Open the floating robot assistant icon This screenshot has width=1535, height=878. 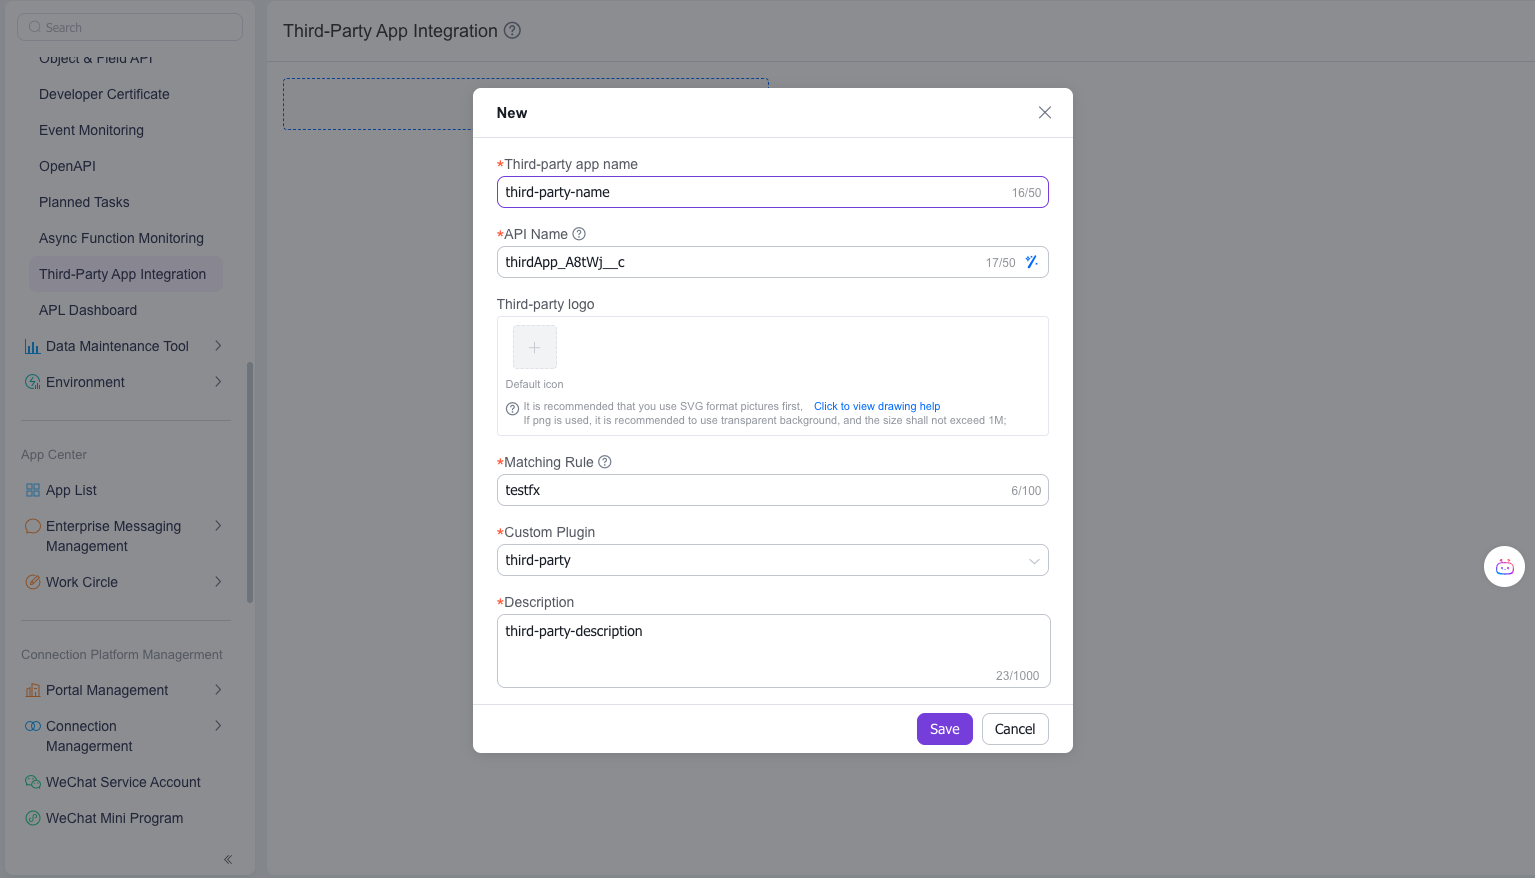pos(1504,566)
